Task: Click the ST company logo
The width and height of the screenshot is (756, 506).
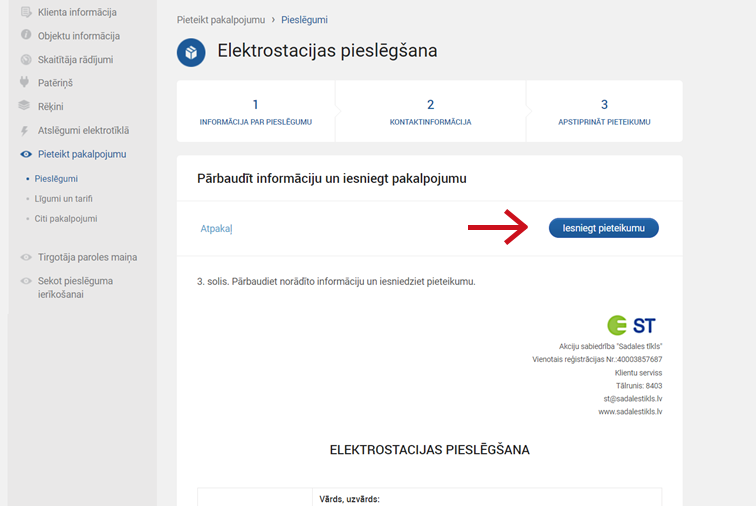Action: click(631, 325)
